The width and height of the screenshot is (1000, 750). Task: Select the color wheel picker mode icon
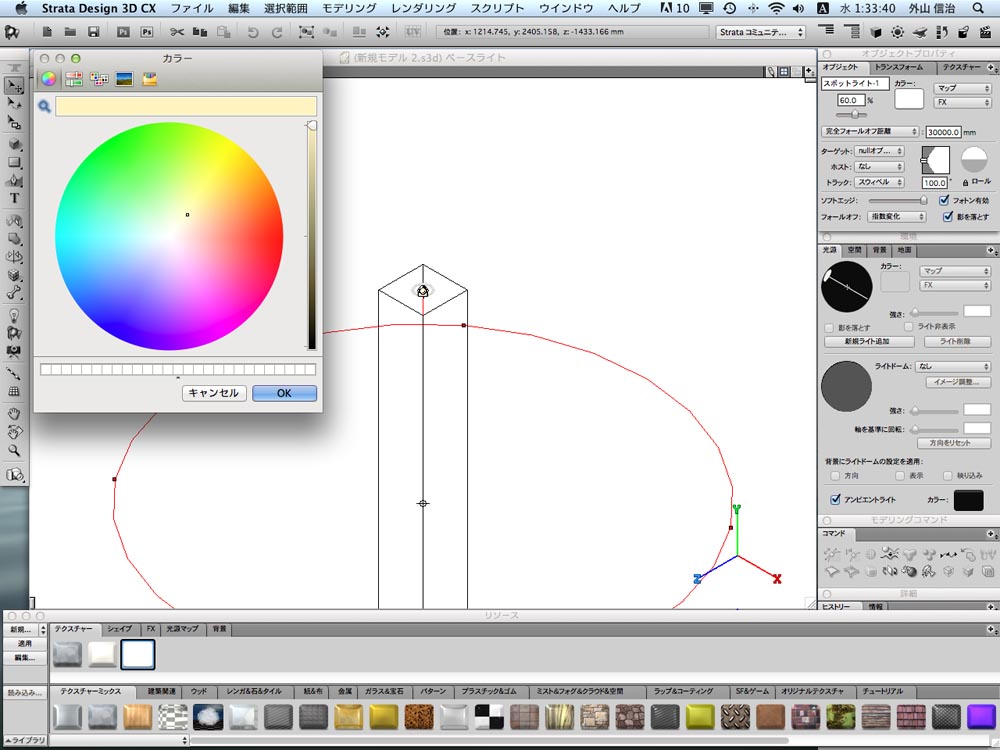[48, 79]
